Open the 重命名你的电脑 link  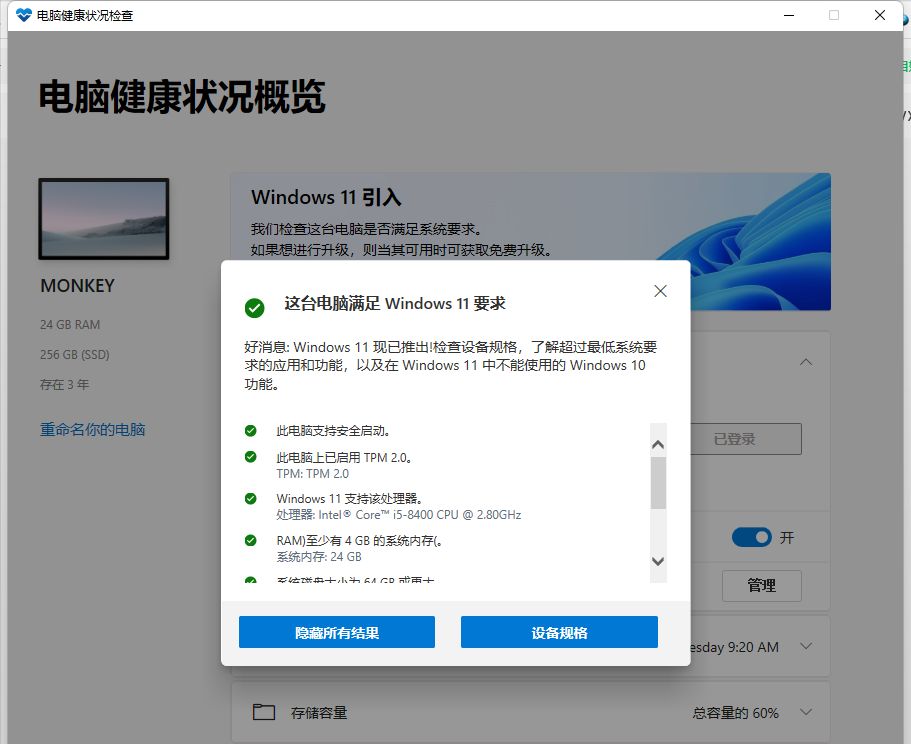tap(92, 429)
